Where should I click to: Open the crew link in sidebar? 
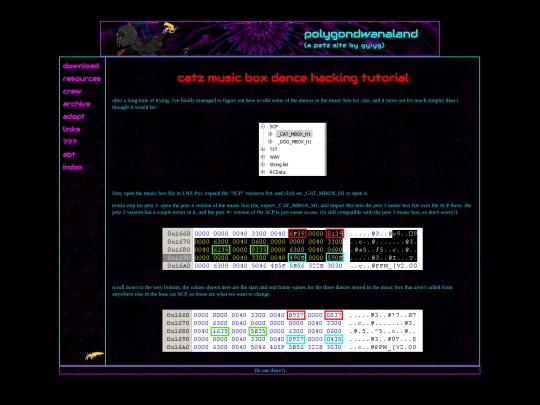click(x=72, y=91)
